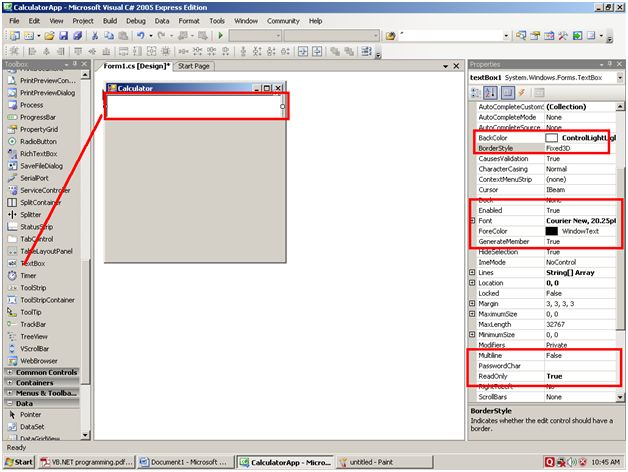Click the Open File folder icon

click(x=49, y=36)
